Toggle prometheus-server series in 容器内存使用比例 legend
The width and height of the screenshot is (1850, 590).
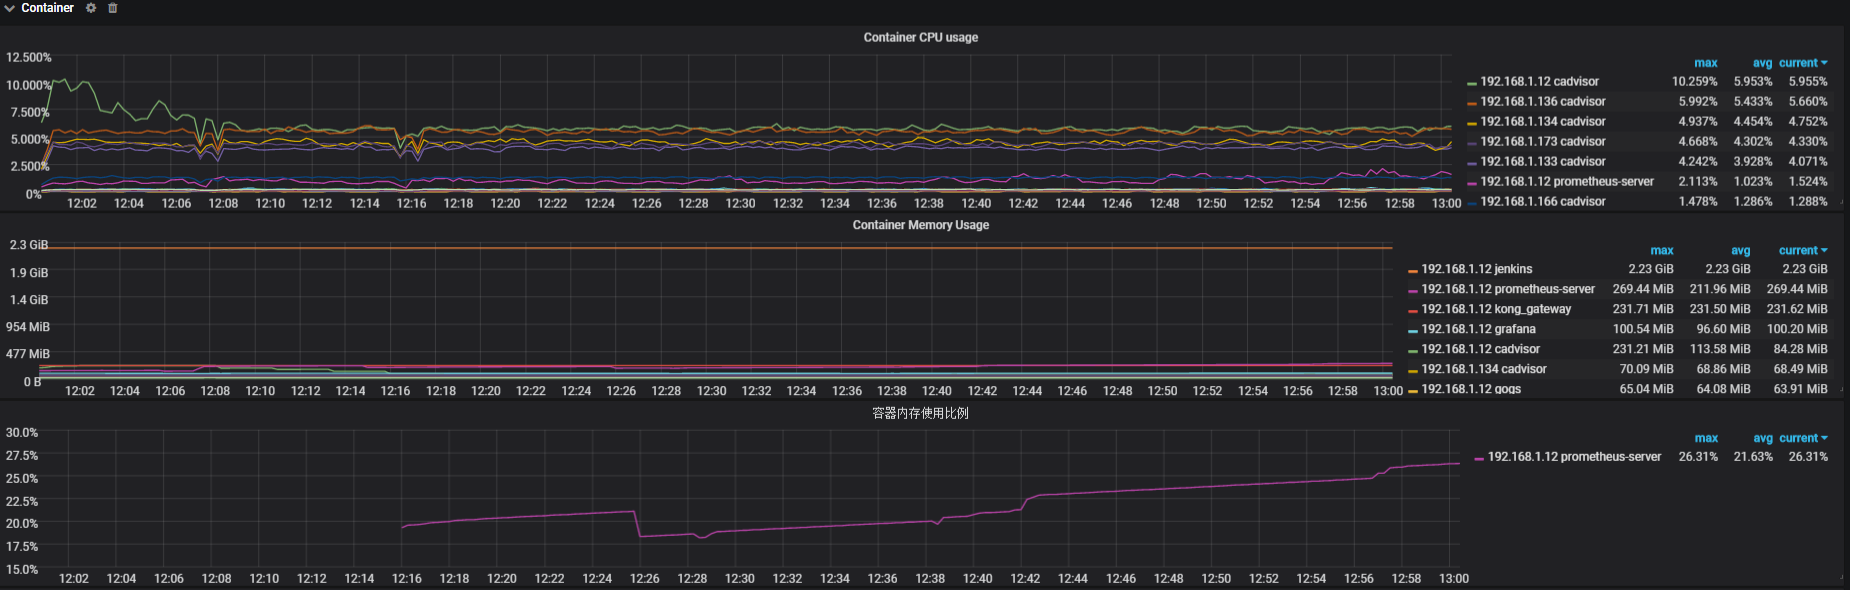click(x=1574, y=457)
